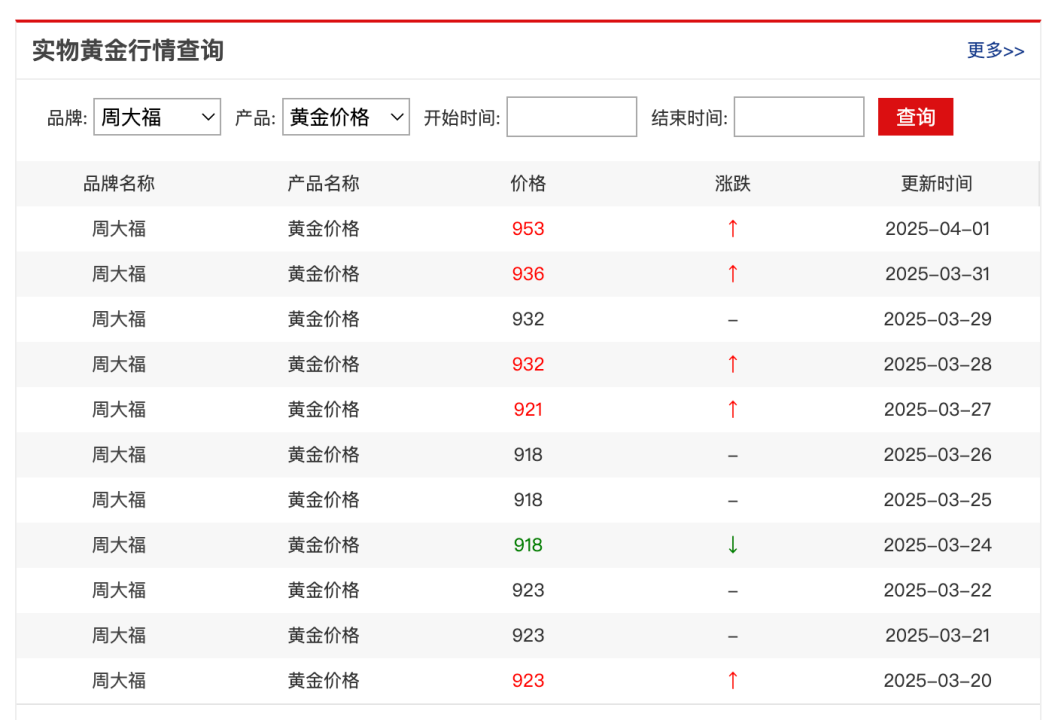This screenshot has width=1049, height=720.
Task: Click the green price 918 value
Action: tap(528, 545)
